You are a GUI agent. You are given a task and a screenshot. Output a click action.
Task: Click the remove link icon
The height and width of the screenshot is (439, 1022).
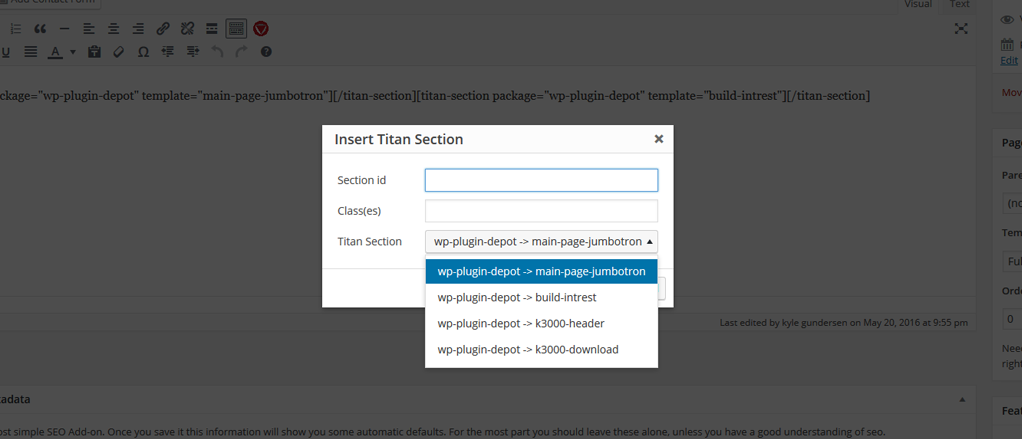point(187,29)
